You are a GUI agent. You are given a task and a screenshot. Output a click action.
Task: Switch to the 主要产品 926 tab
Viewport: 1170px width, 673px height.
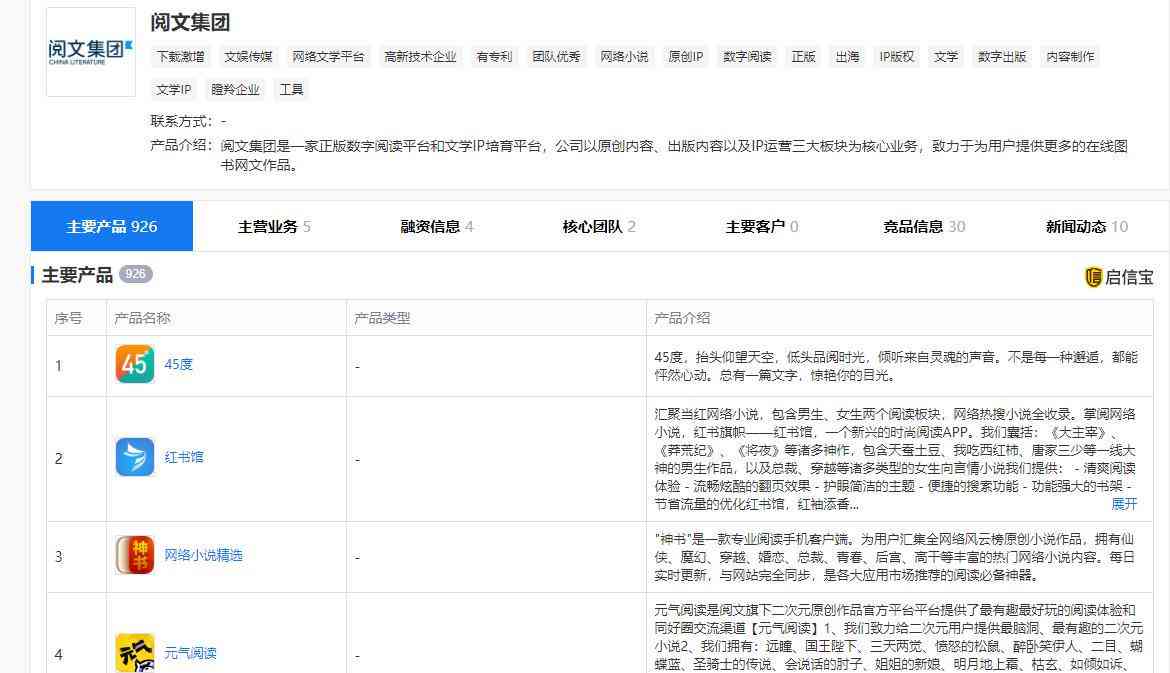coord(112,226)
